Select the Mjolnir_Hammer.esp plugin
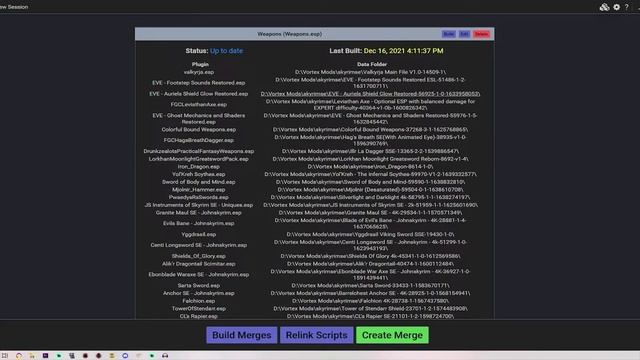Viewport: 640px width, 360px height. [x=199, y=190]
